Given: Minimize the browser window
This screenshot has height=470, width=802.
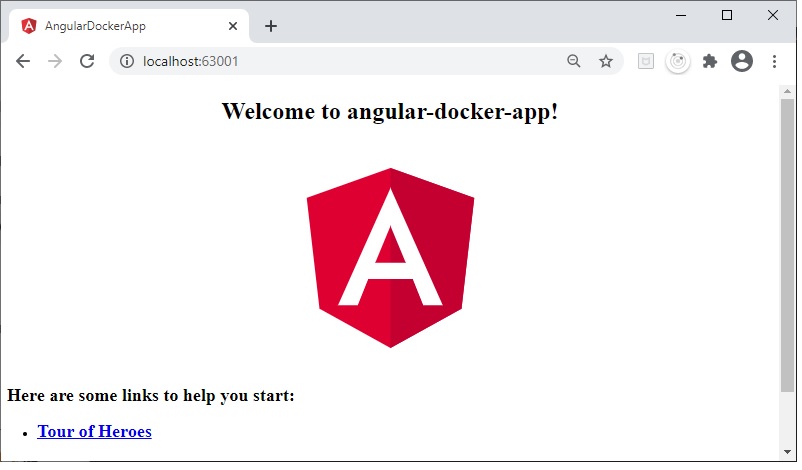Looking at the screenshot, I should (x=681, y=15).
